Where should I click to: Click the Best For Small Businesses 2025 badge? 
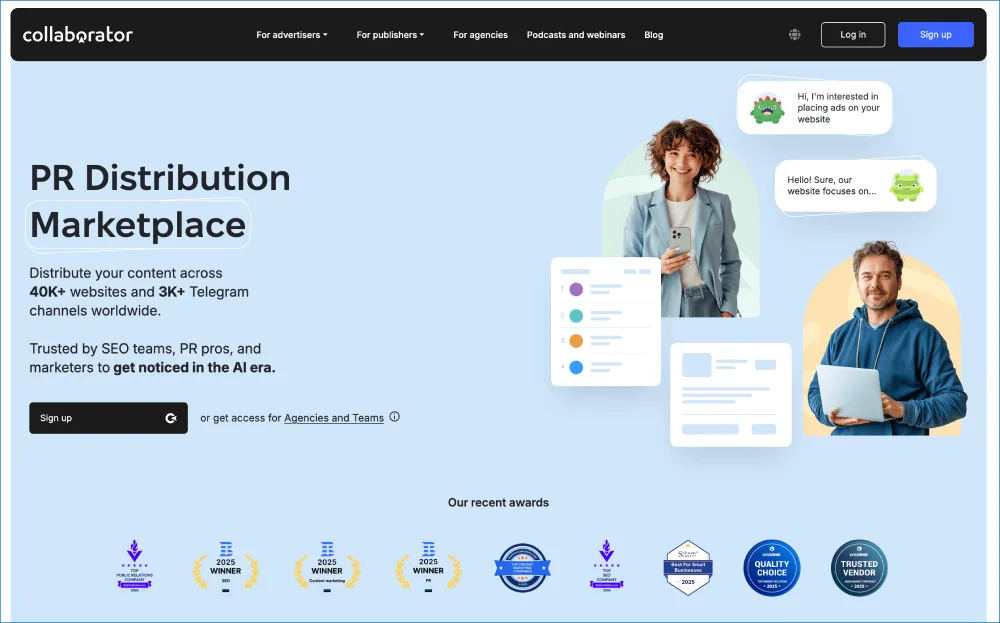(x=688, y=568)
